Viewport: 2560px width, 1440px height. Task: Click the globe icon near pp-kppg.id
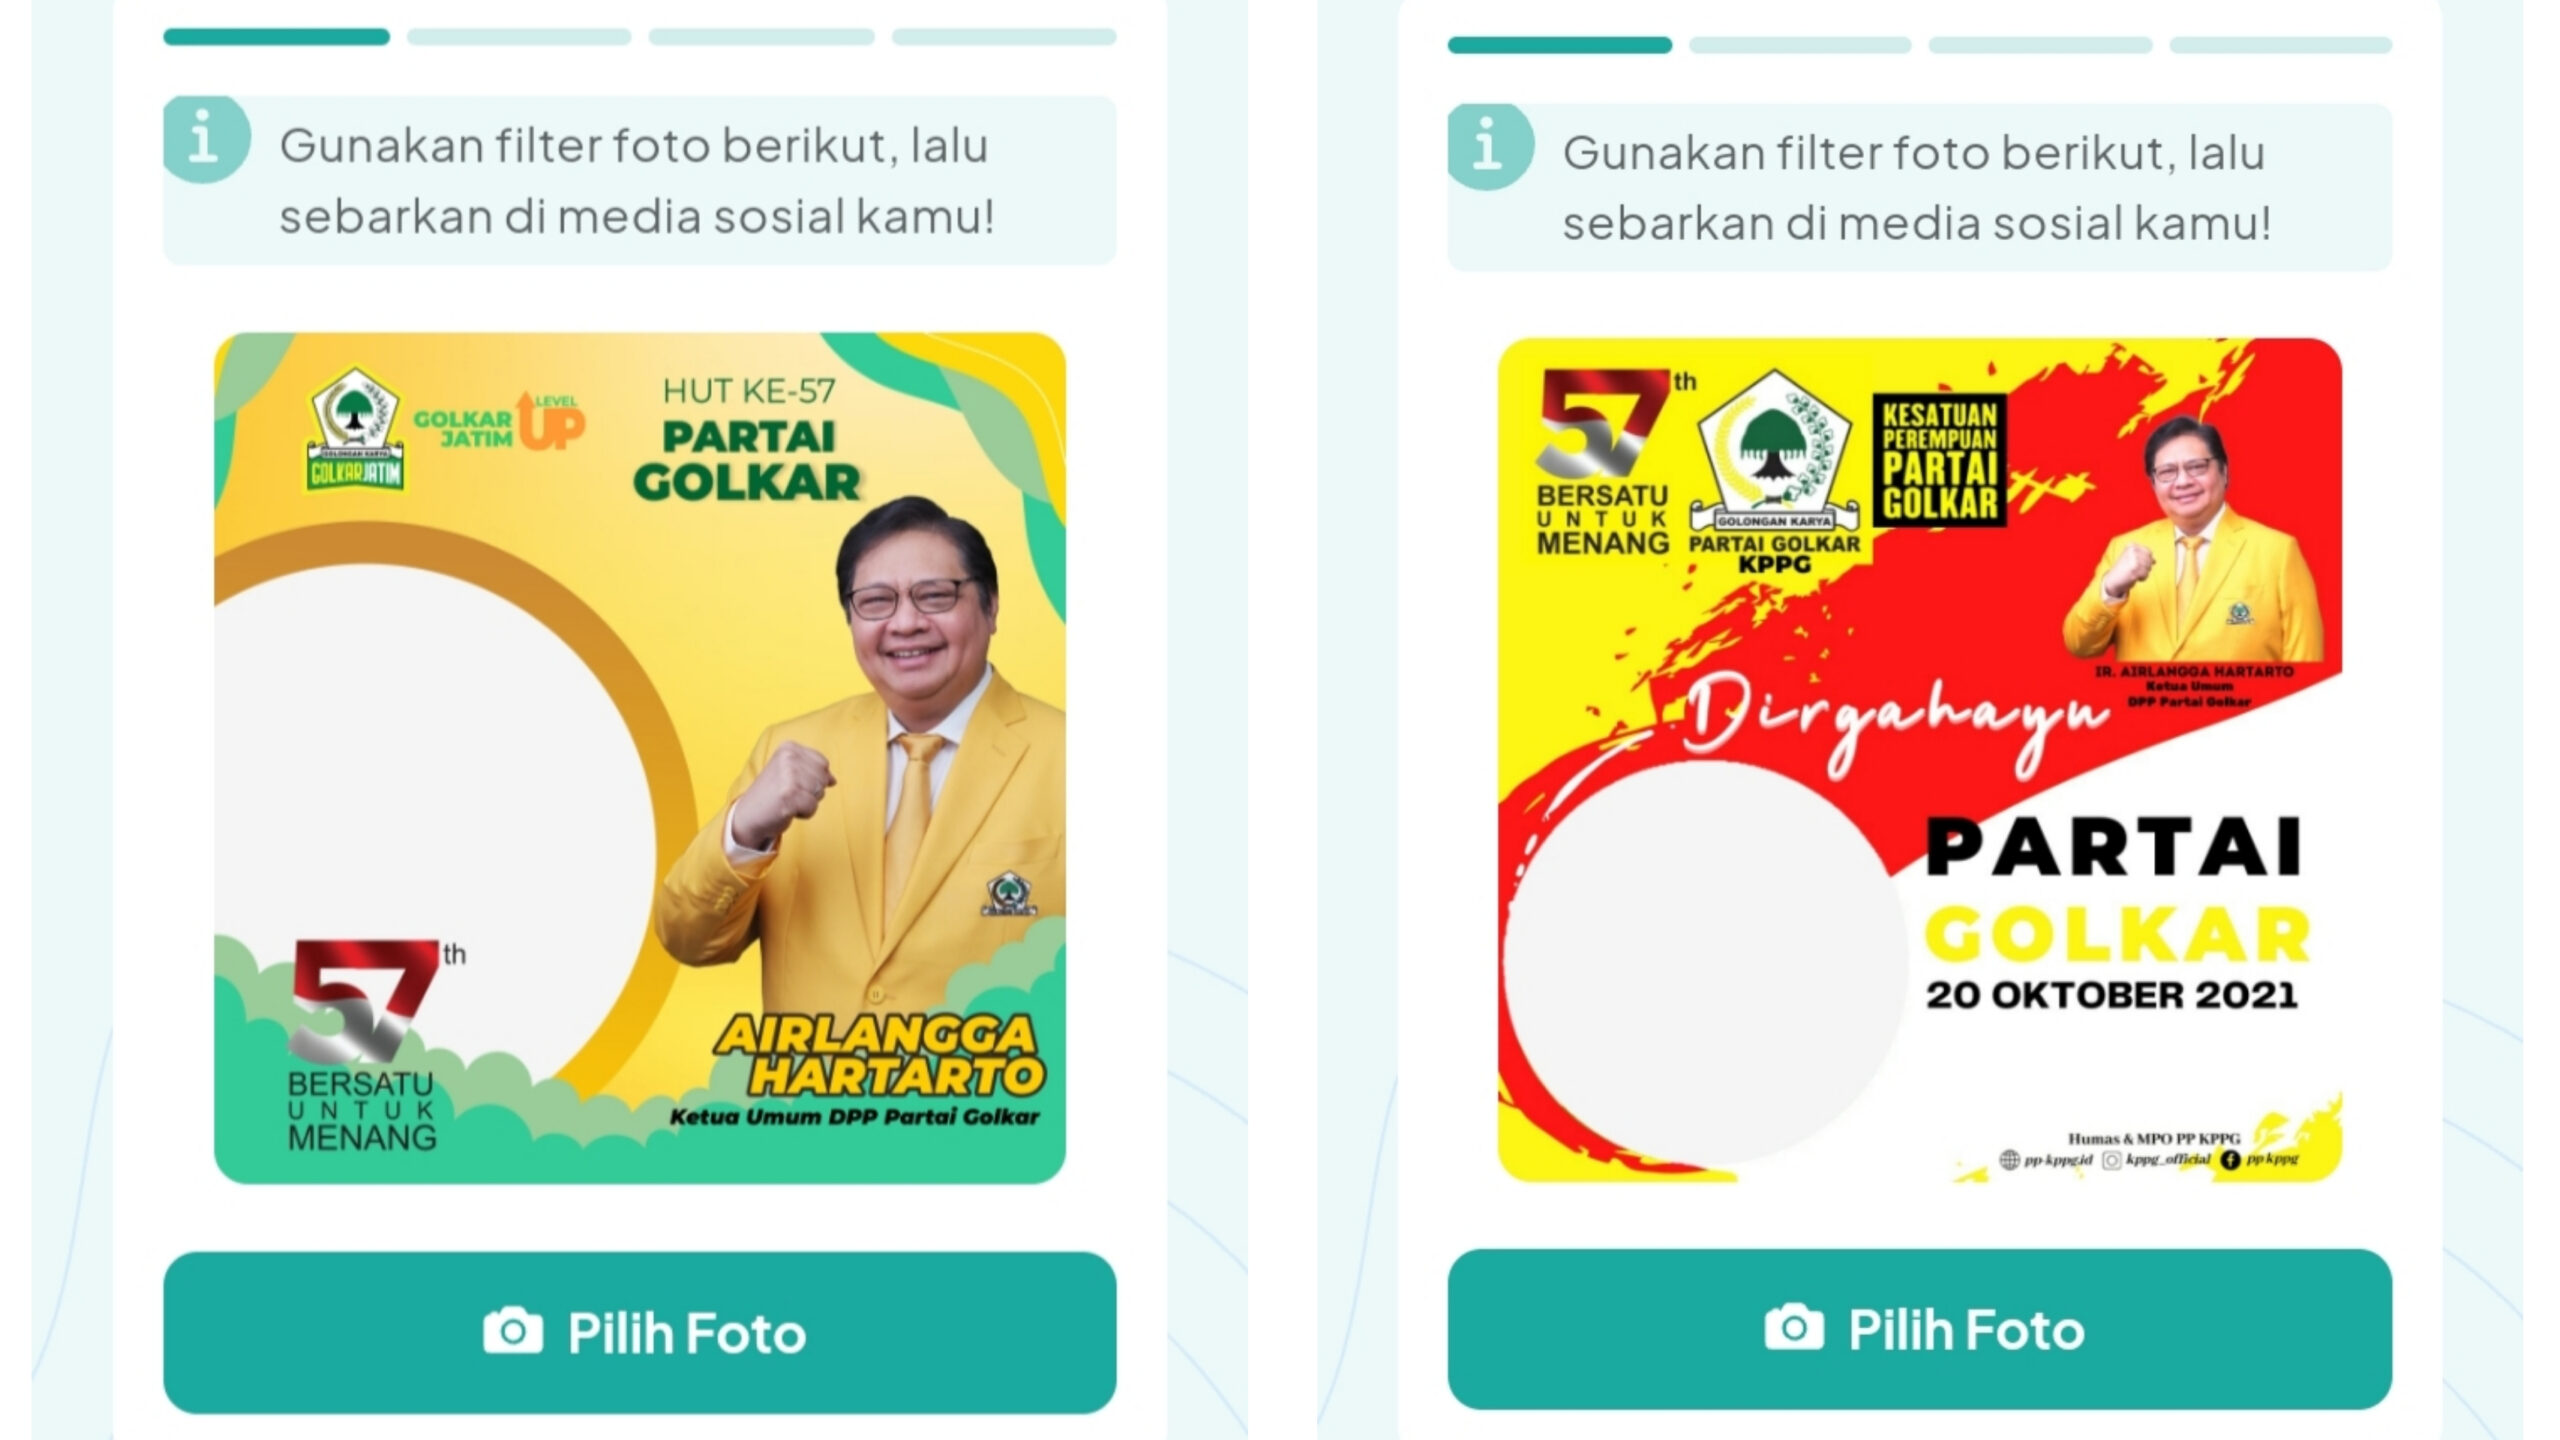pyautogui.click(x=2009, y=1159)
